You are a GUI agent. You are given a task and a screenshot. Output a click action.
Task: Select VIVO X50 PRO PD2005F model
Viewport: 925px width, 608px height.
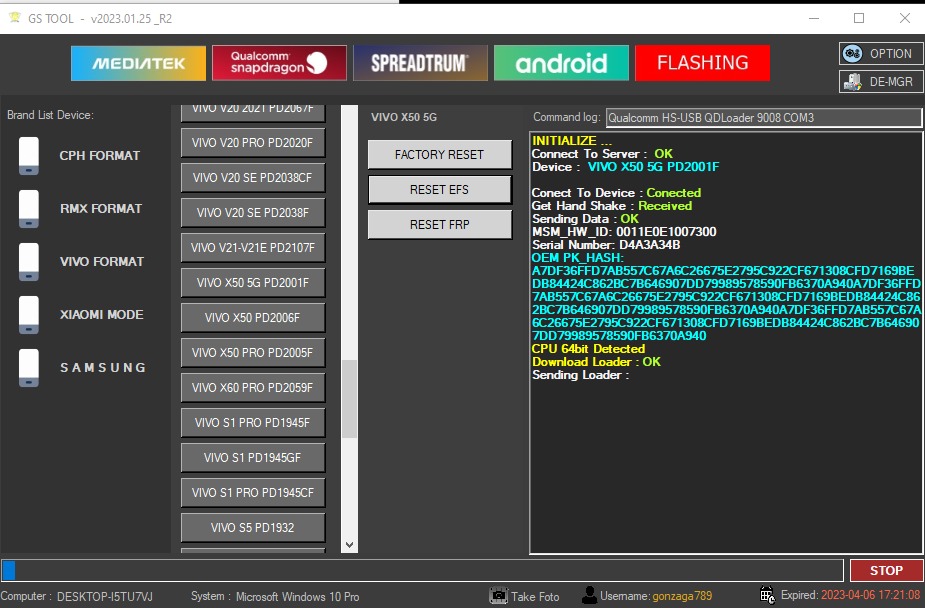[252, 353]
